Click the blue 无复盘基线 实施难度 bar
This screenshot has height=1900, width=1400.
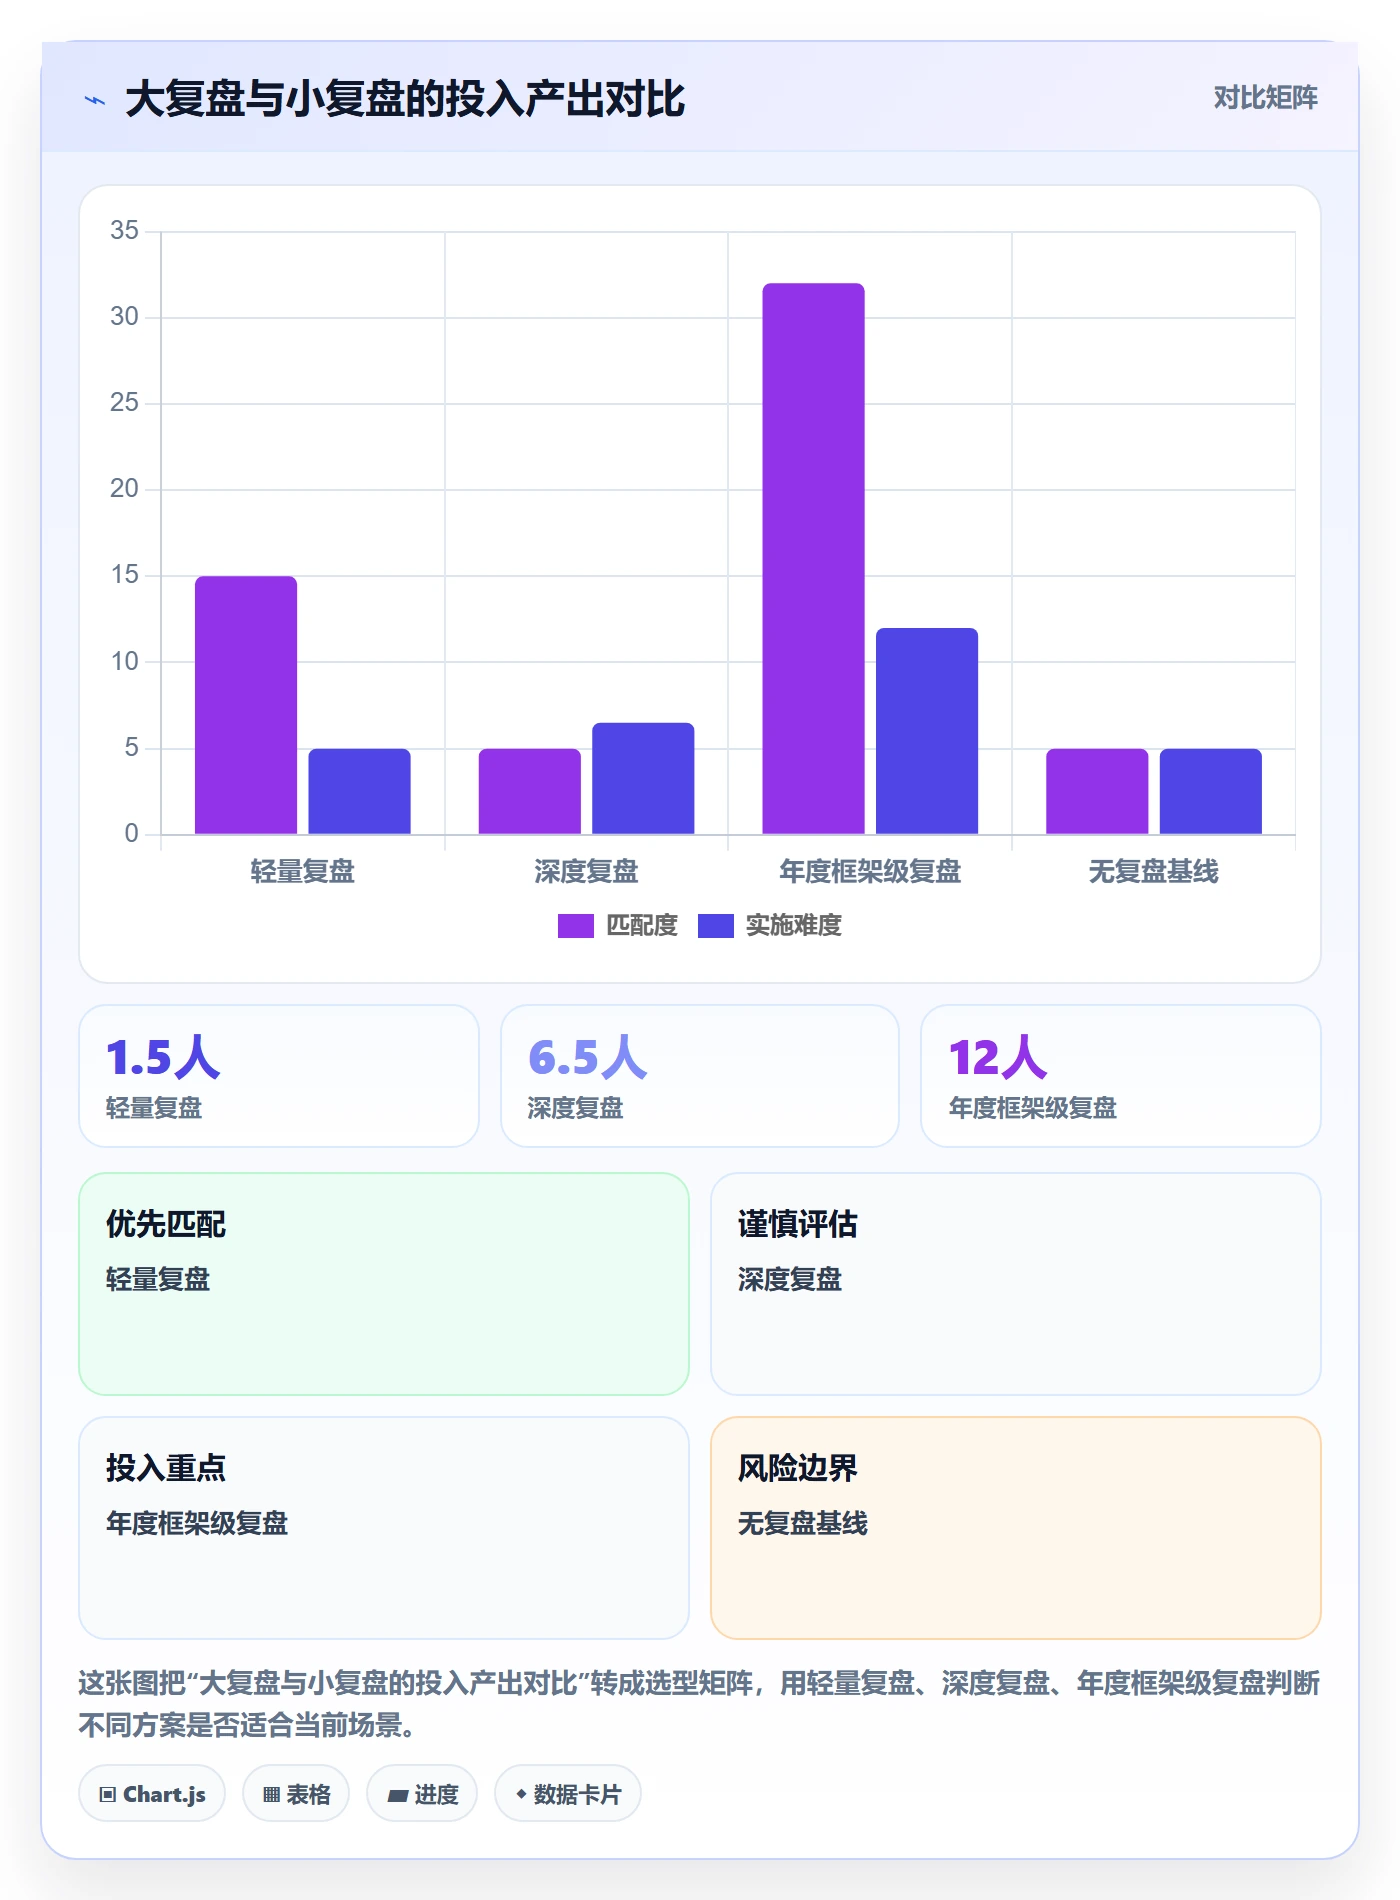1211,791
